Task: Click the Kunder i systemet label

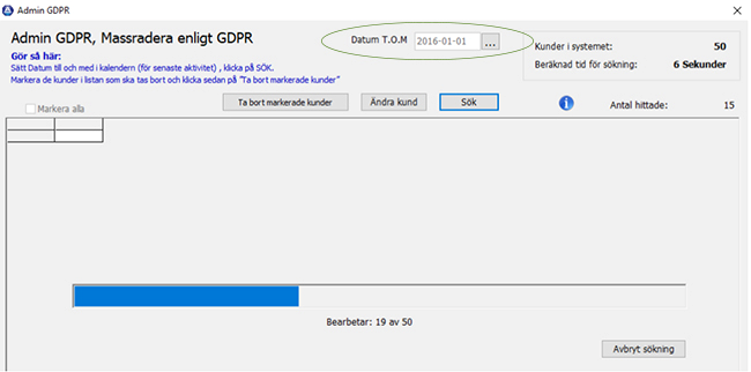Action: [573, 47]
